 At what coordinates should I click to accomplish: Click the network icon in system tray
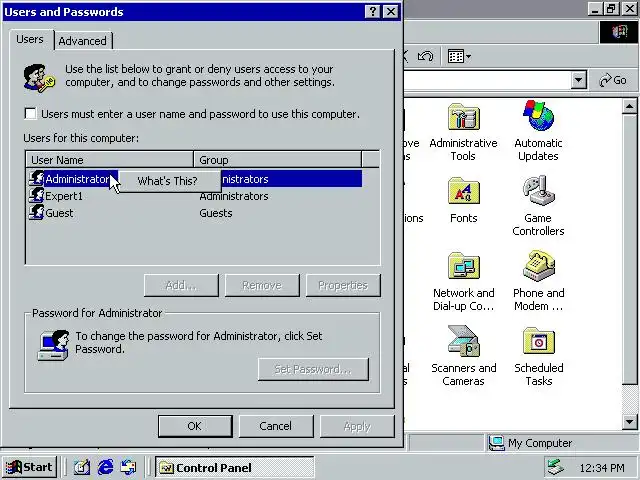pyautogui.click(x=556, y=467)
